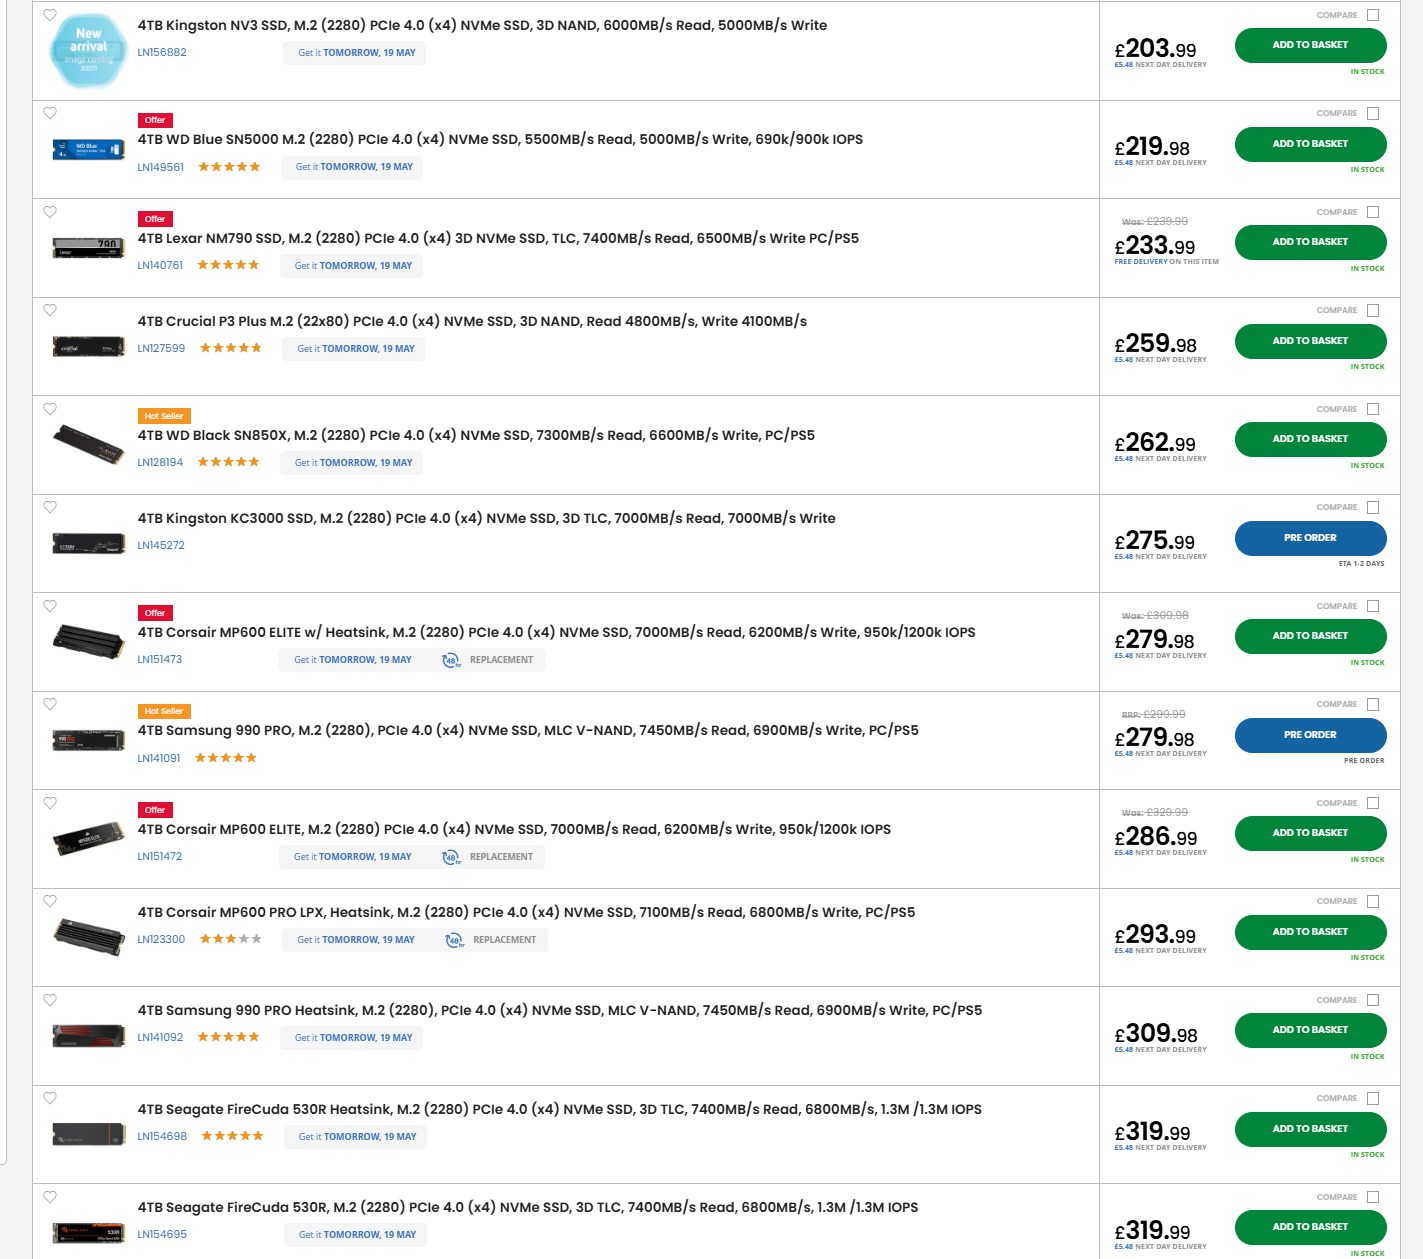Viewport: 1423px width, 1259px height.
Task: Open 4TB Crucial P3 Plus product title
Action: pos(472,321)
